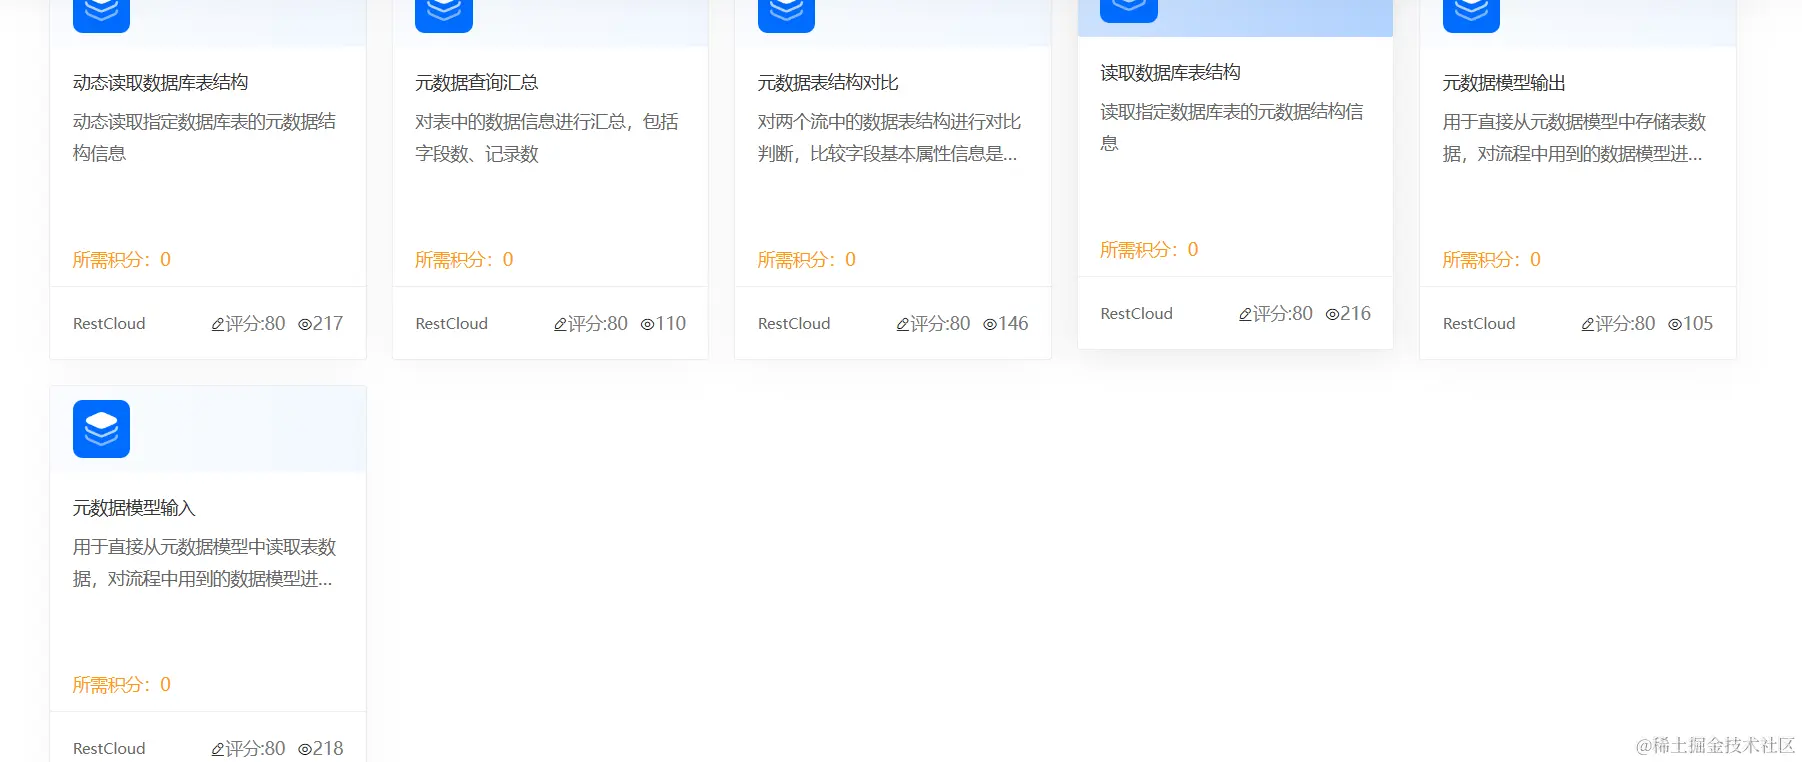
Task: Click RestCloud author on 元数据表结构对比 card
Action: coord(794,324)
